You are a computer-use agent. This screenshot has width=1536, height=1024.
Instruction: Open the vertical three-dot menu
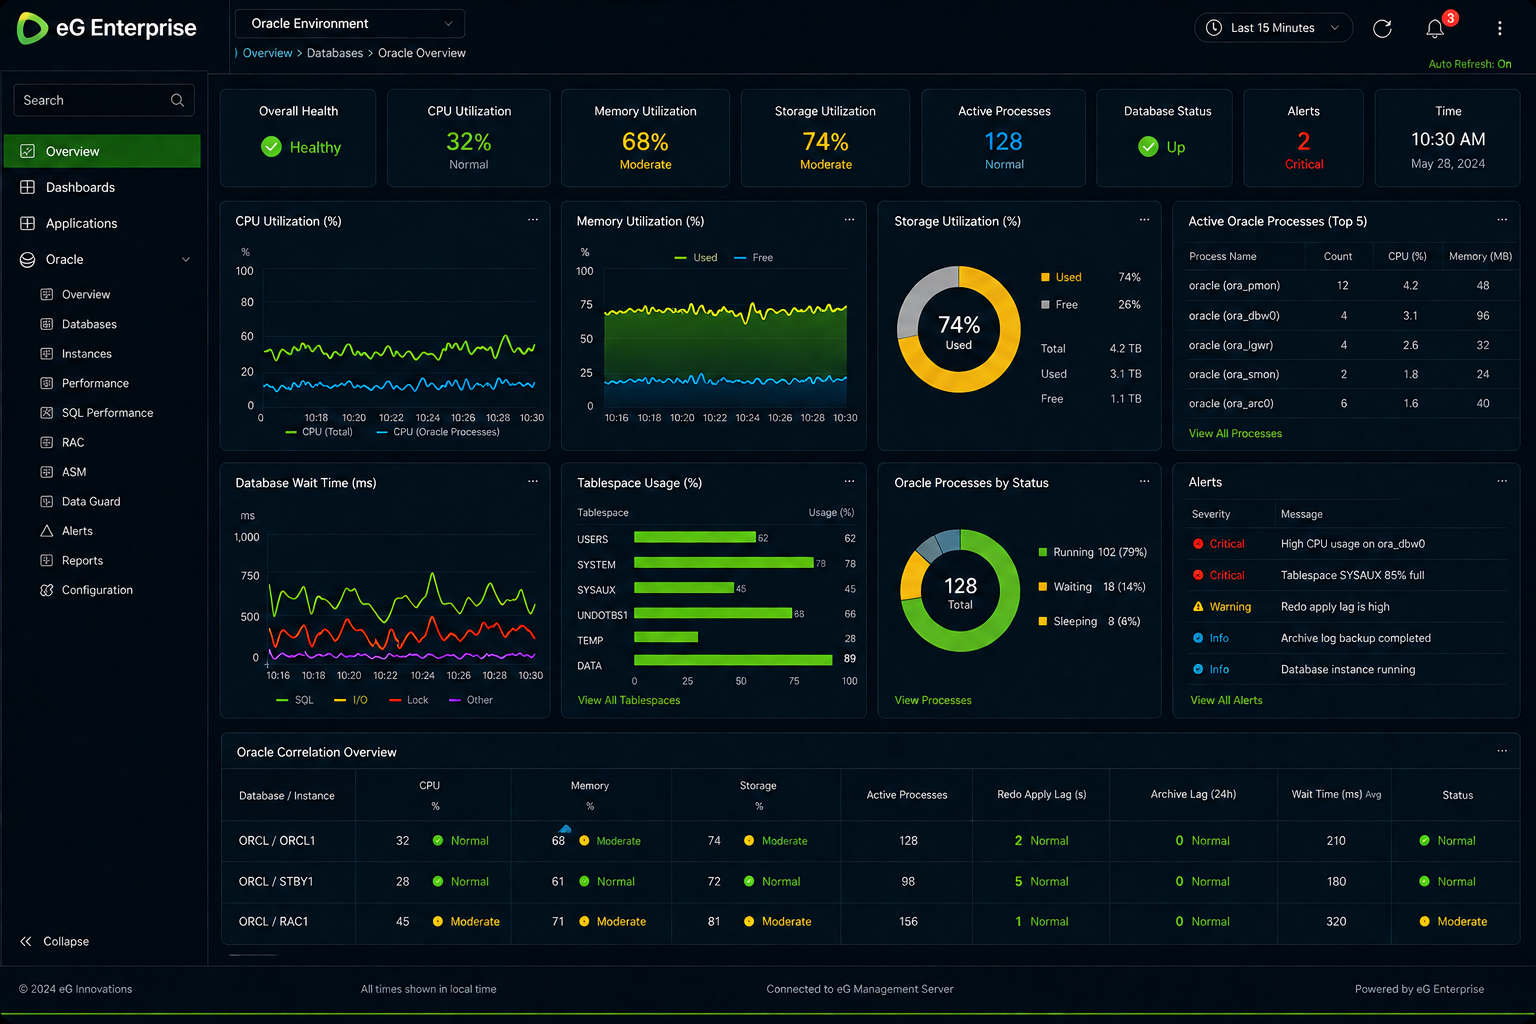click(x=1499, y=28)
